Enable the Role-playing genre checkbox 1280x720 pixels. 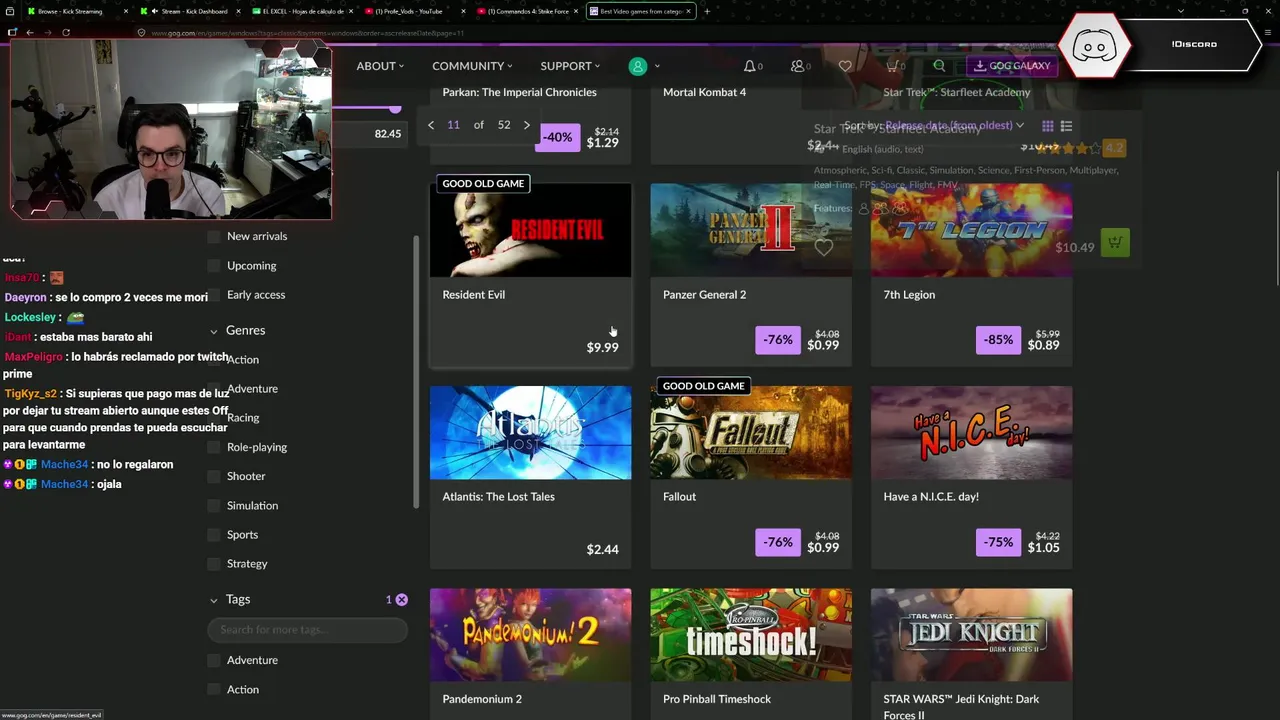tap(213, 447)
